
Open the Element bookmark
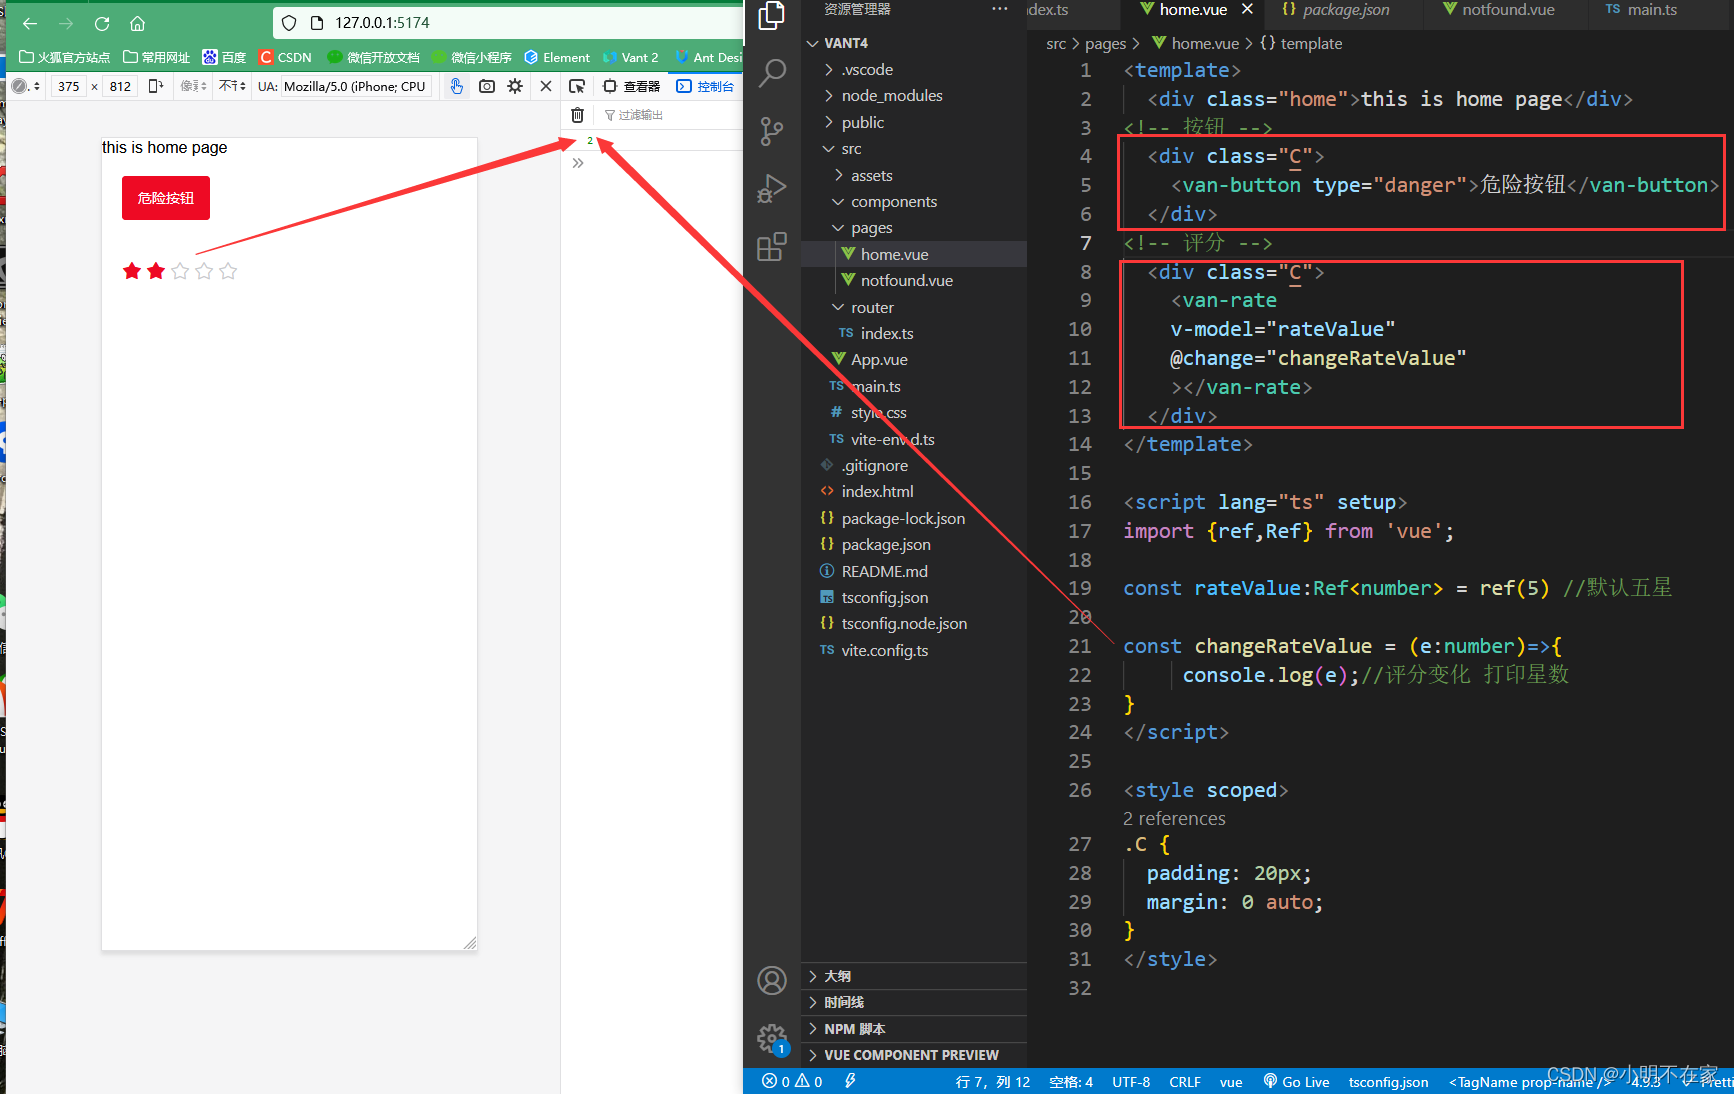[x=557, y=57]
